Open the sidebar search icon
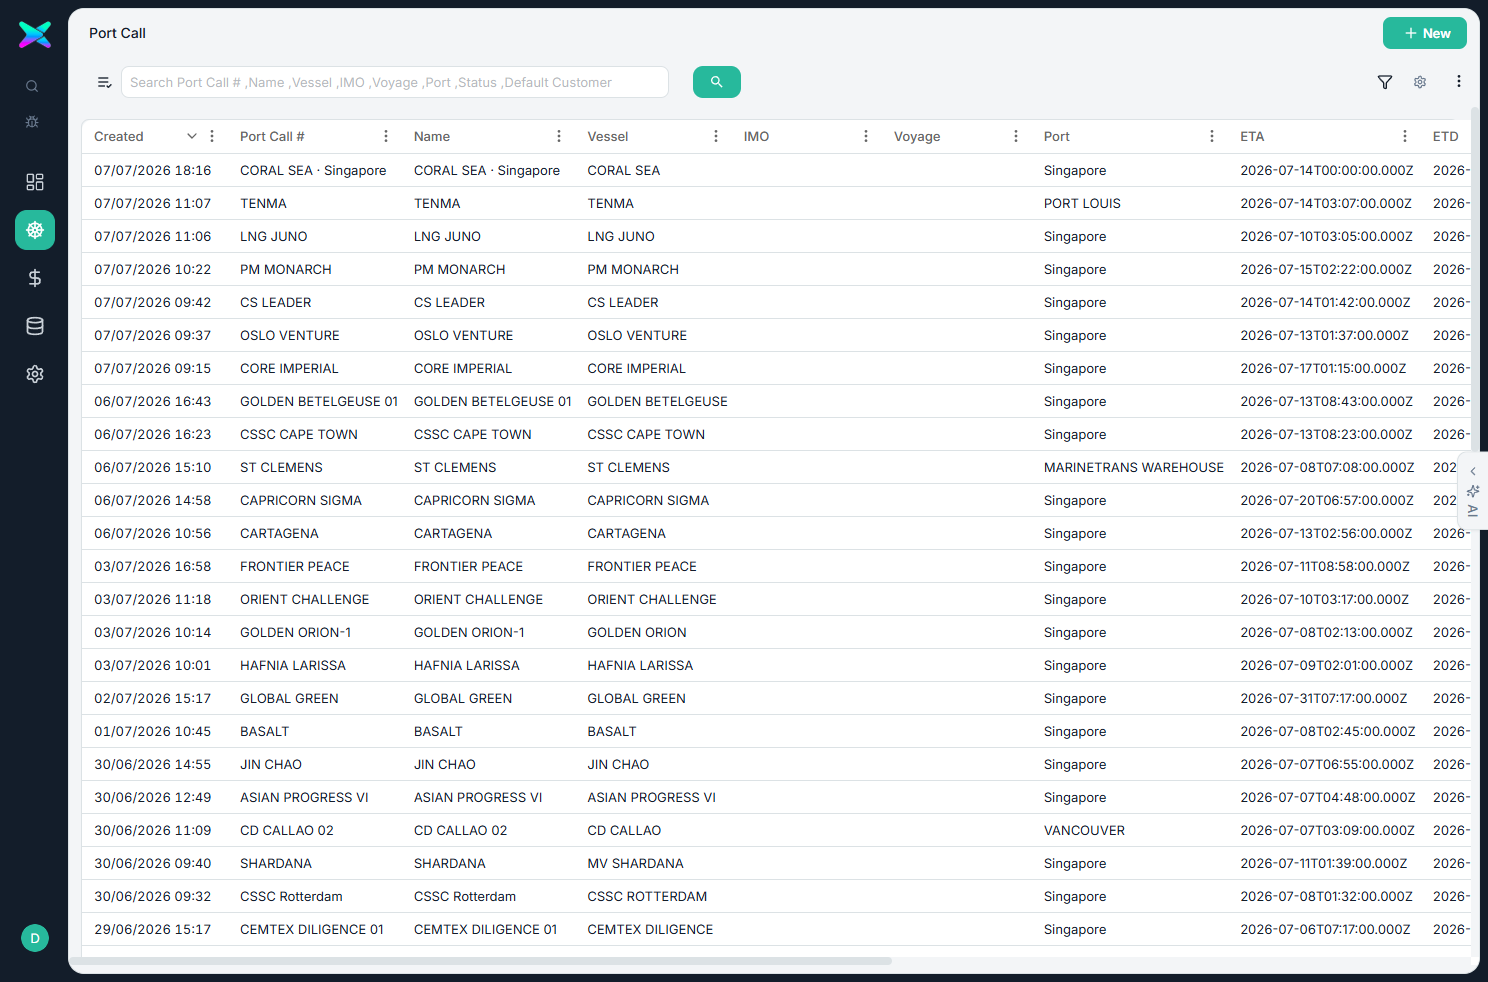Image resolution: width=1488 pixels, height=982 pixels. [32, 87]
